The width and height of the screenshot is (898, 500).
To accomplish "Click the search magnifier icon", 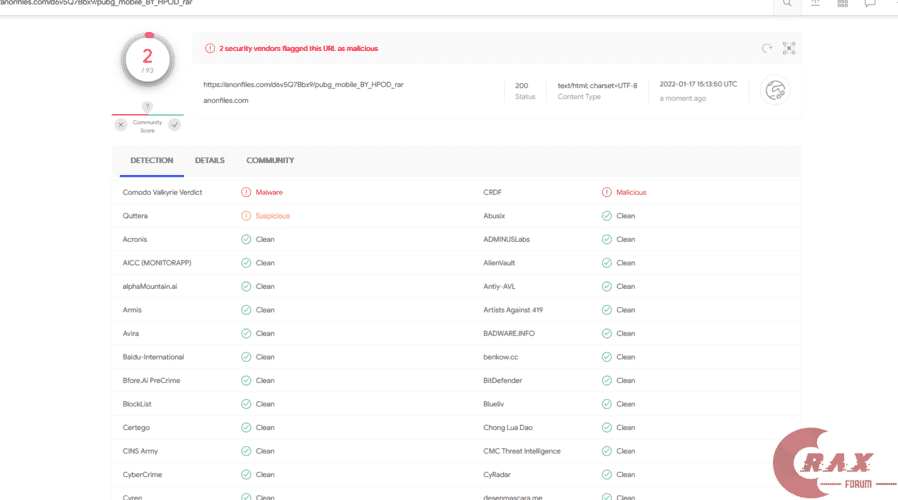I will point(787,4).
